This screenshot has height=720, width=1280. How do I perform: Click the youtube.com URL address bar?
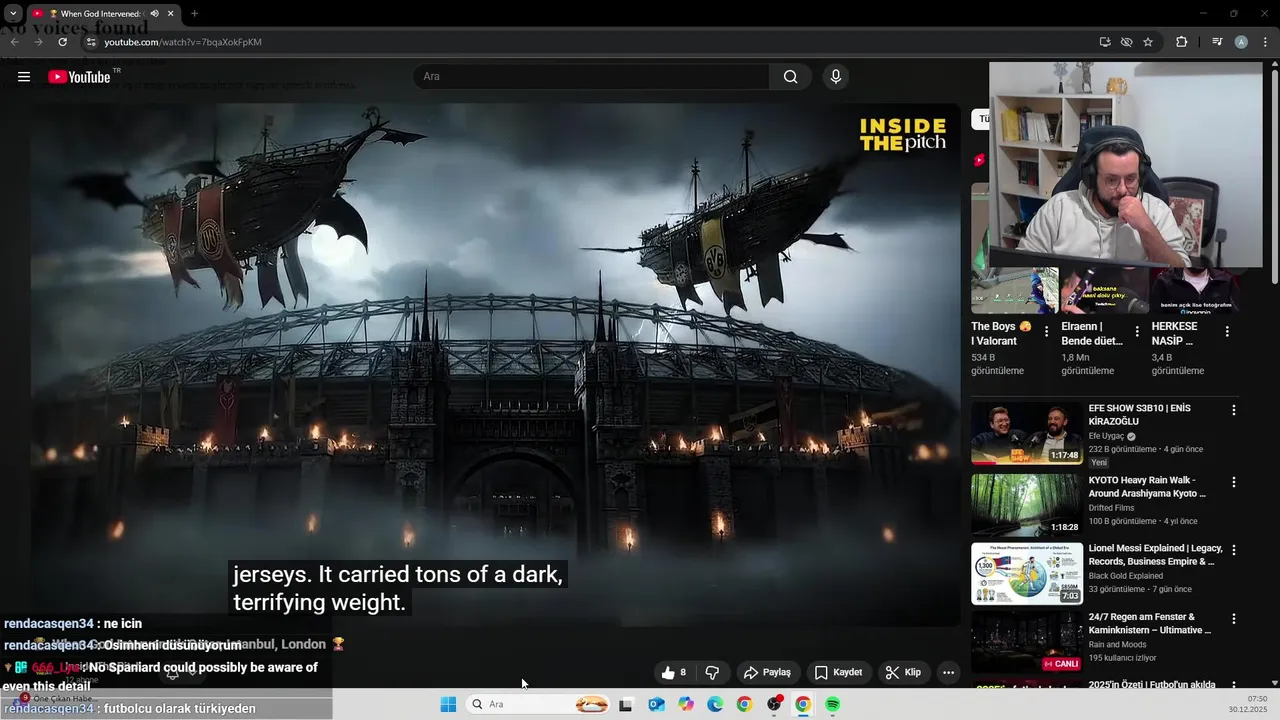pos(183,42)
